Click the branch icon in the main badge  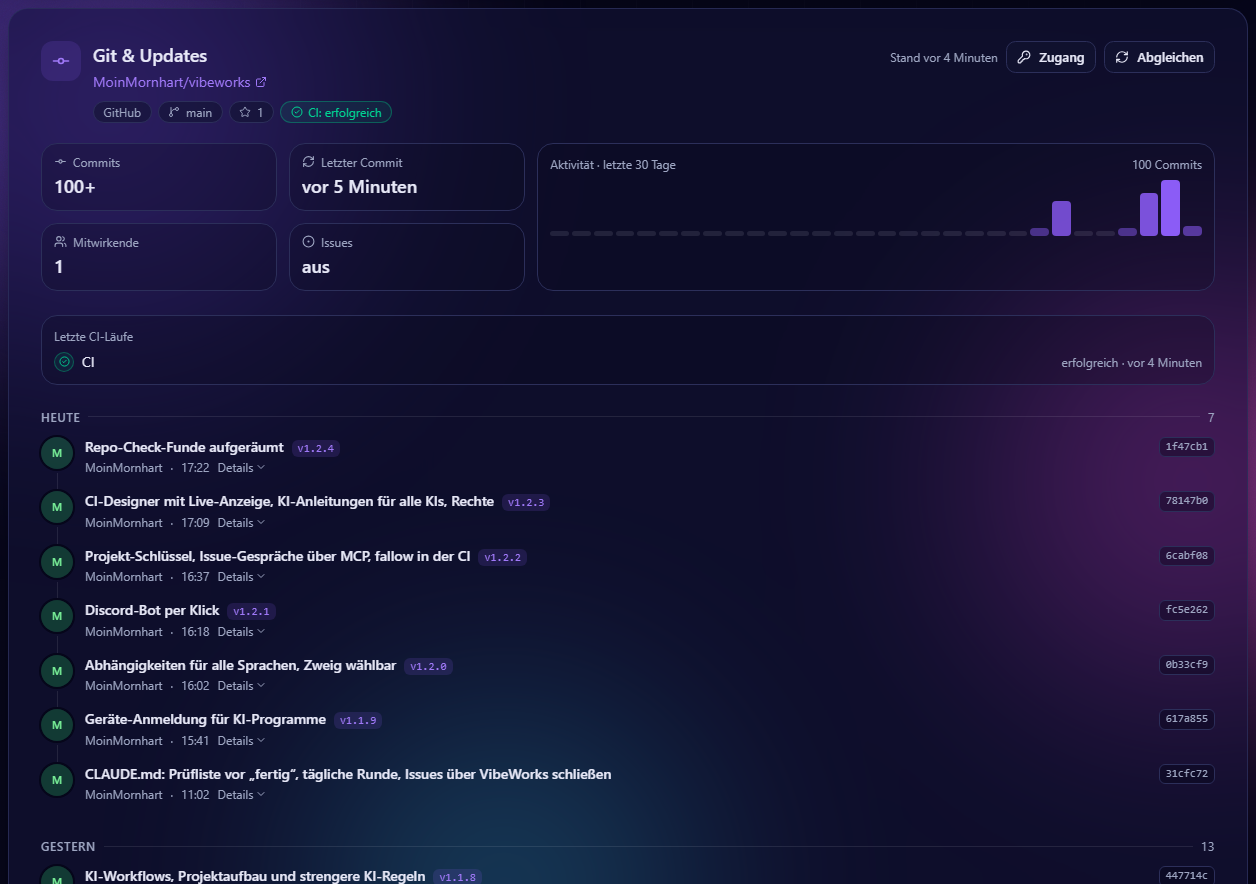point(174,112)
